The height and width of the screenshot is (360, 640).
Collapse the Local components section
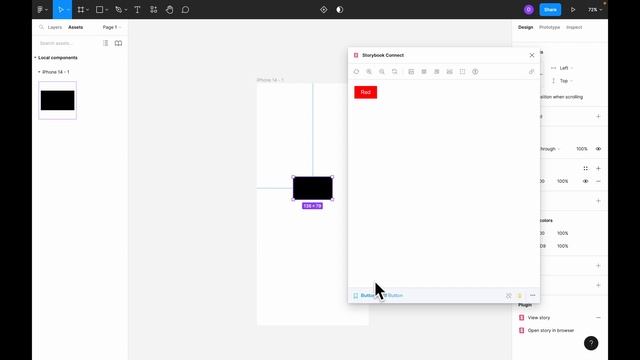point(56,58)
